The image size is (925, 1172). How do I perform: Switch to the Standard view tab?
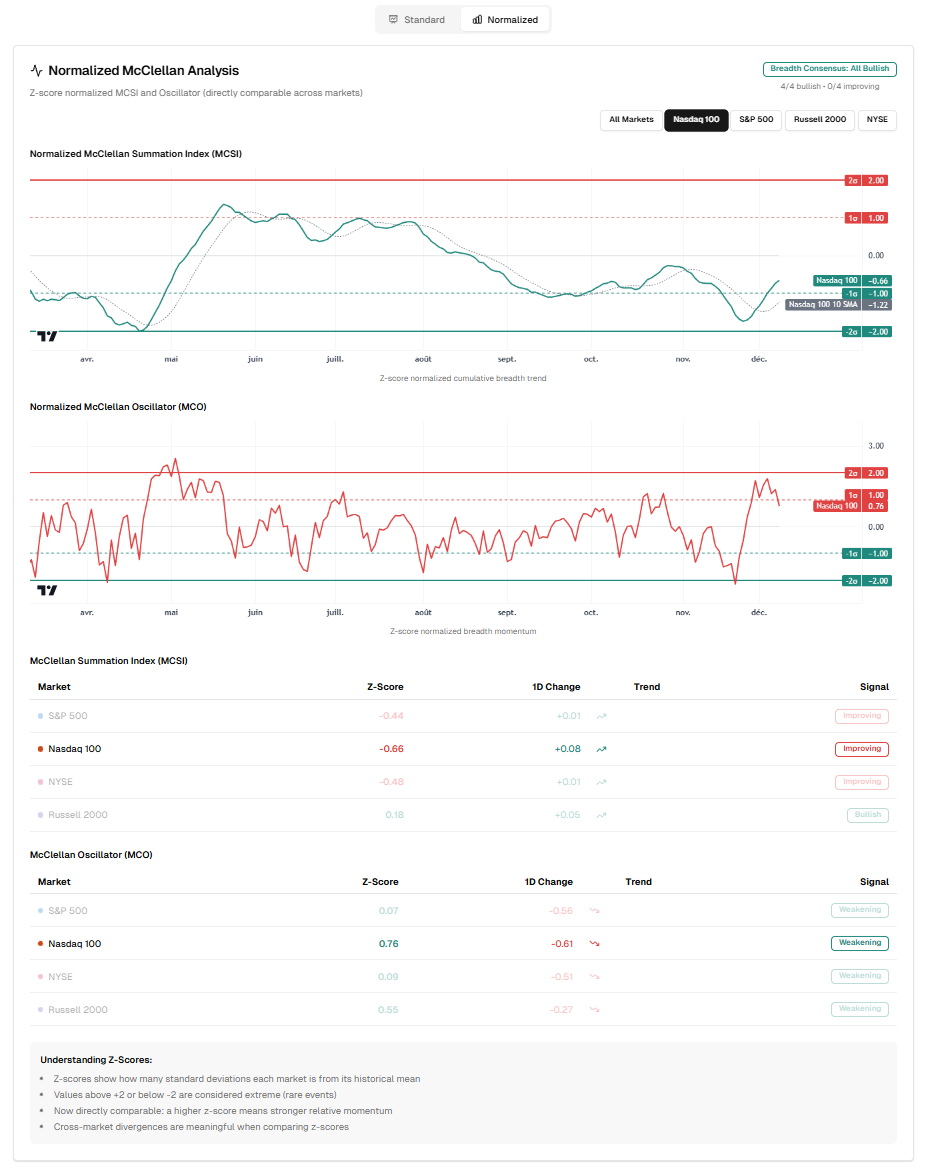pos(417,19)
